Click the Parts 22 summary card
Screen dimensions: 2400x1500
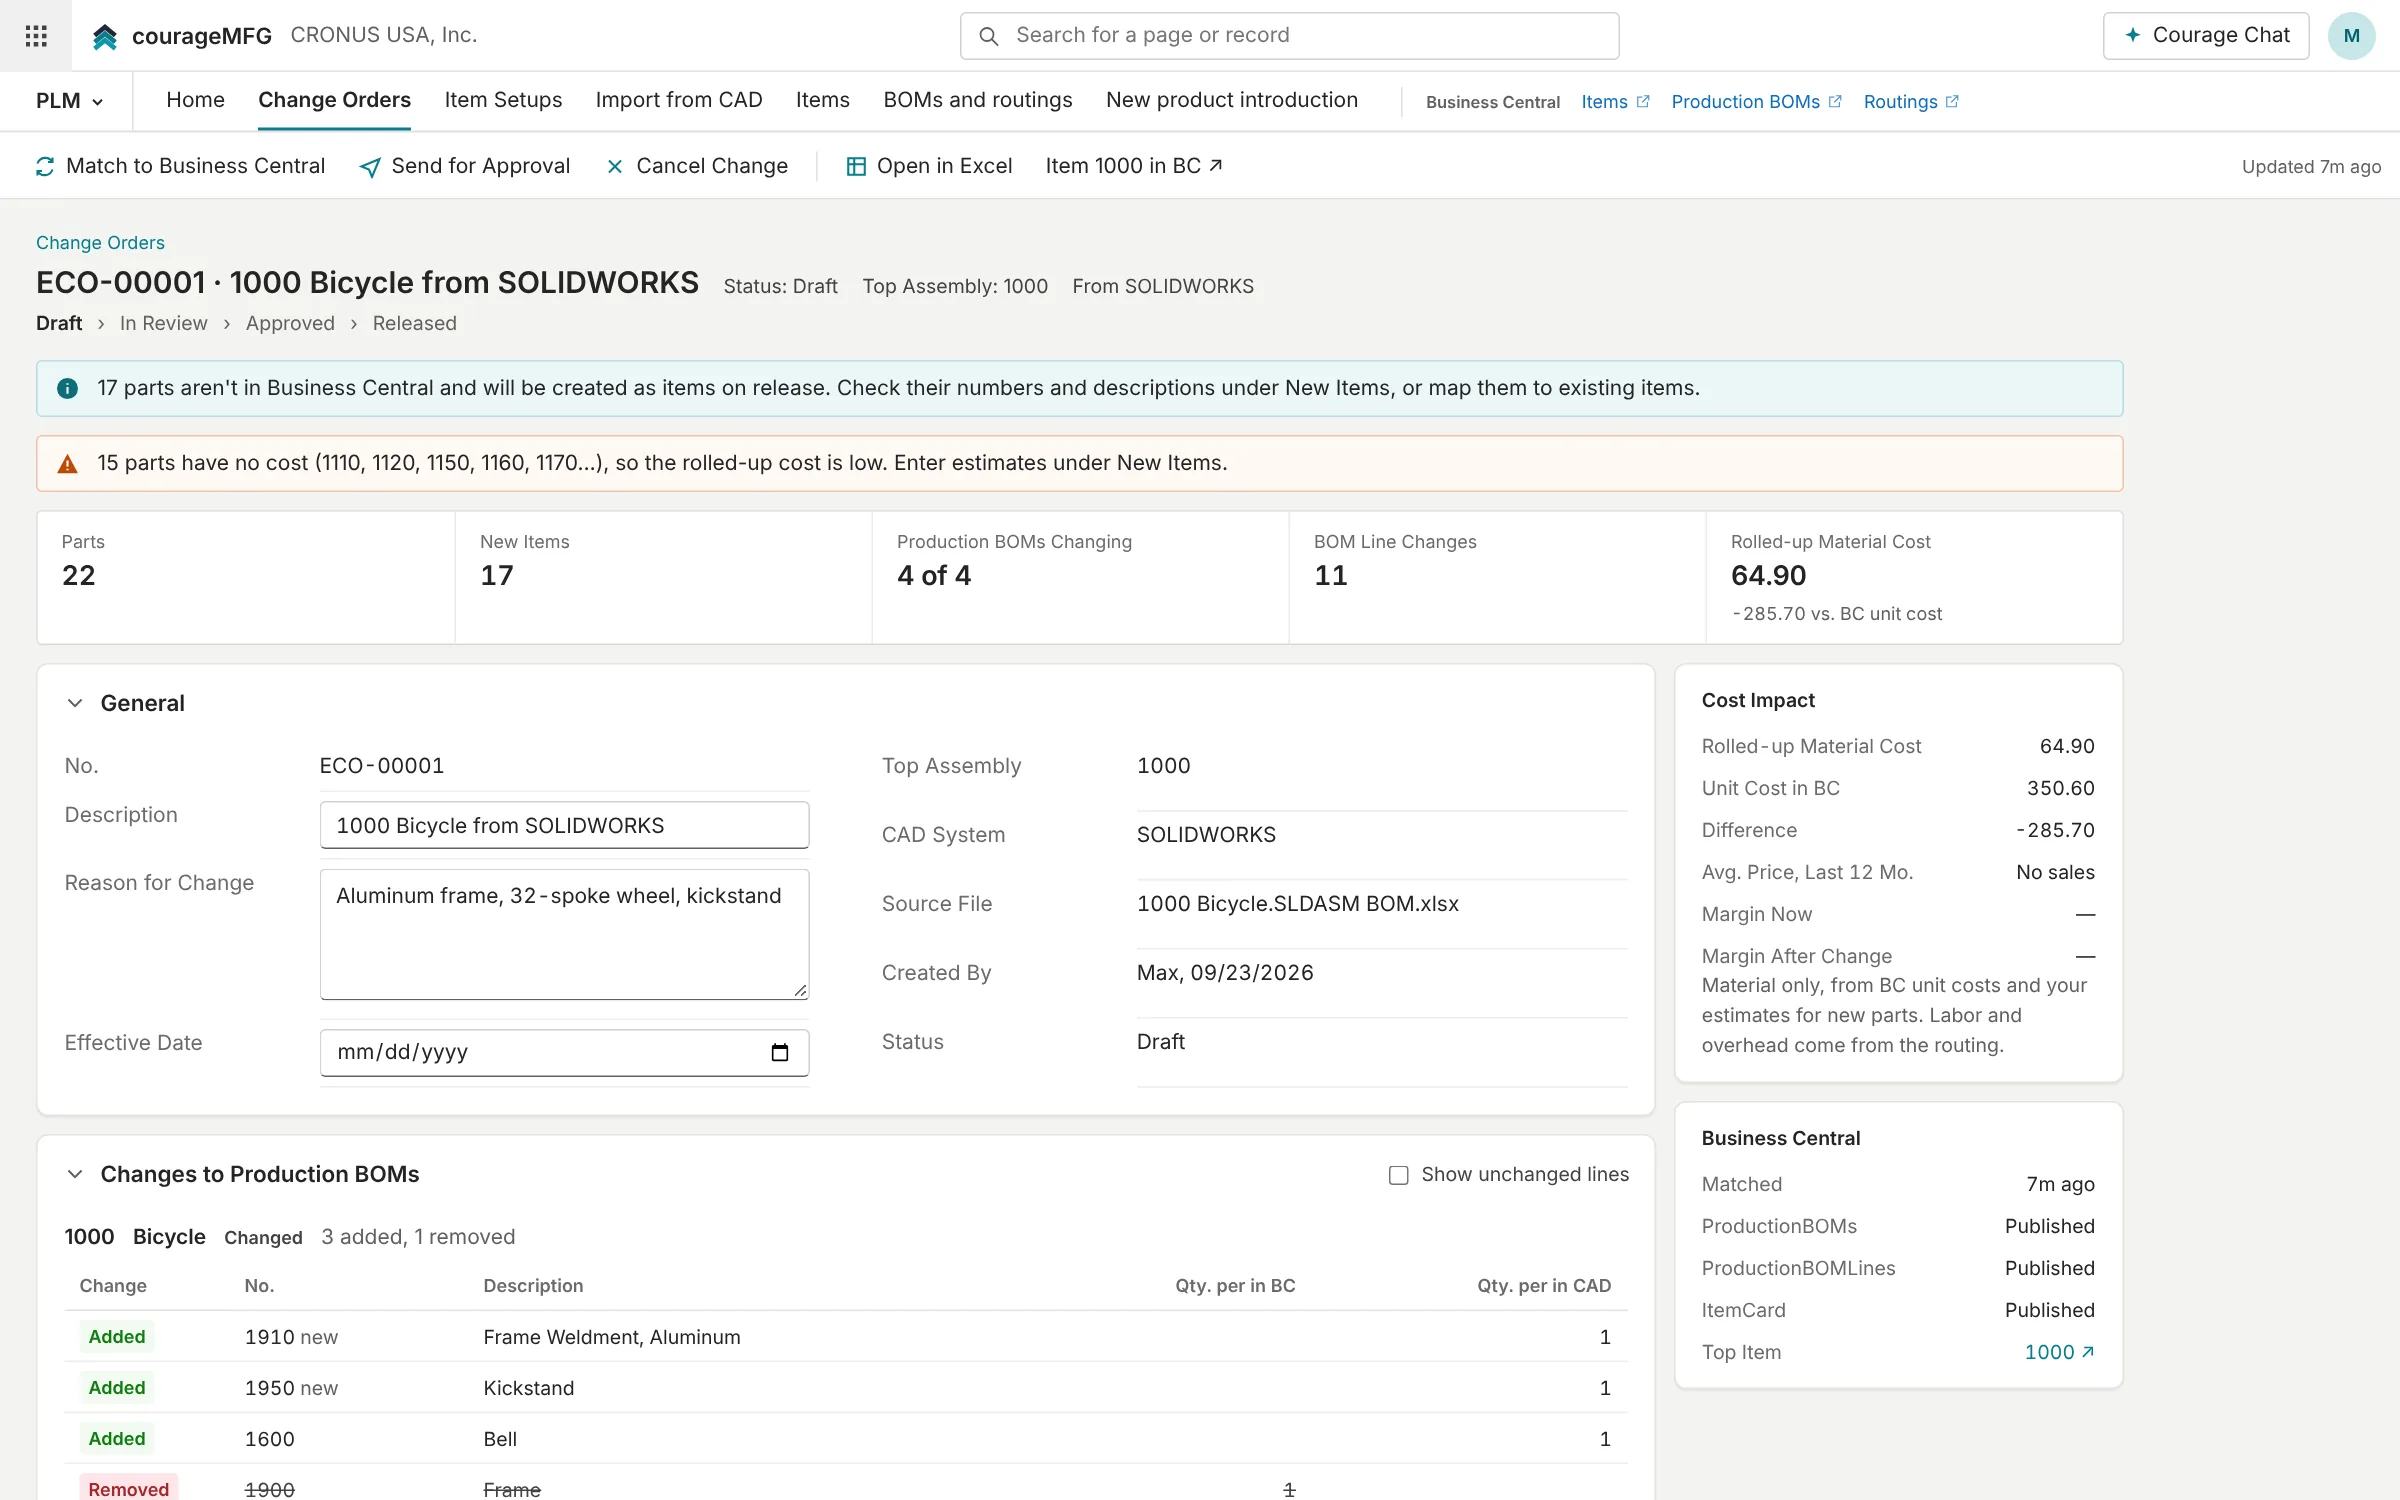(246, 577)
